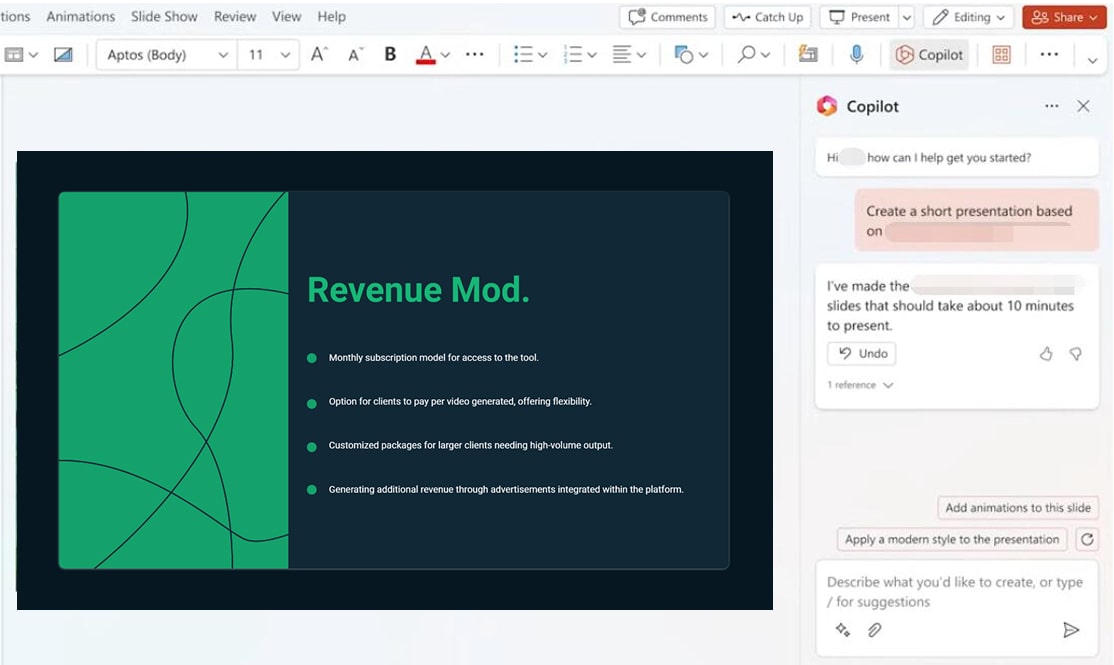Viewport: 1114px width, 665px height.
Task: Expand the ribbon display options chevron
Action: (x=1093, y=60)
